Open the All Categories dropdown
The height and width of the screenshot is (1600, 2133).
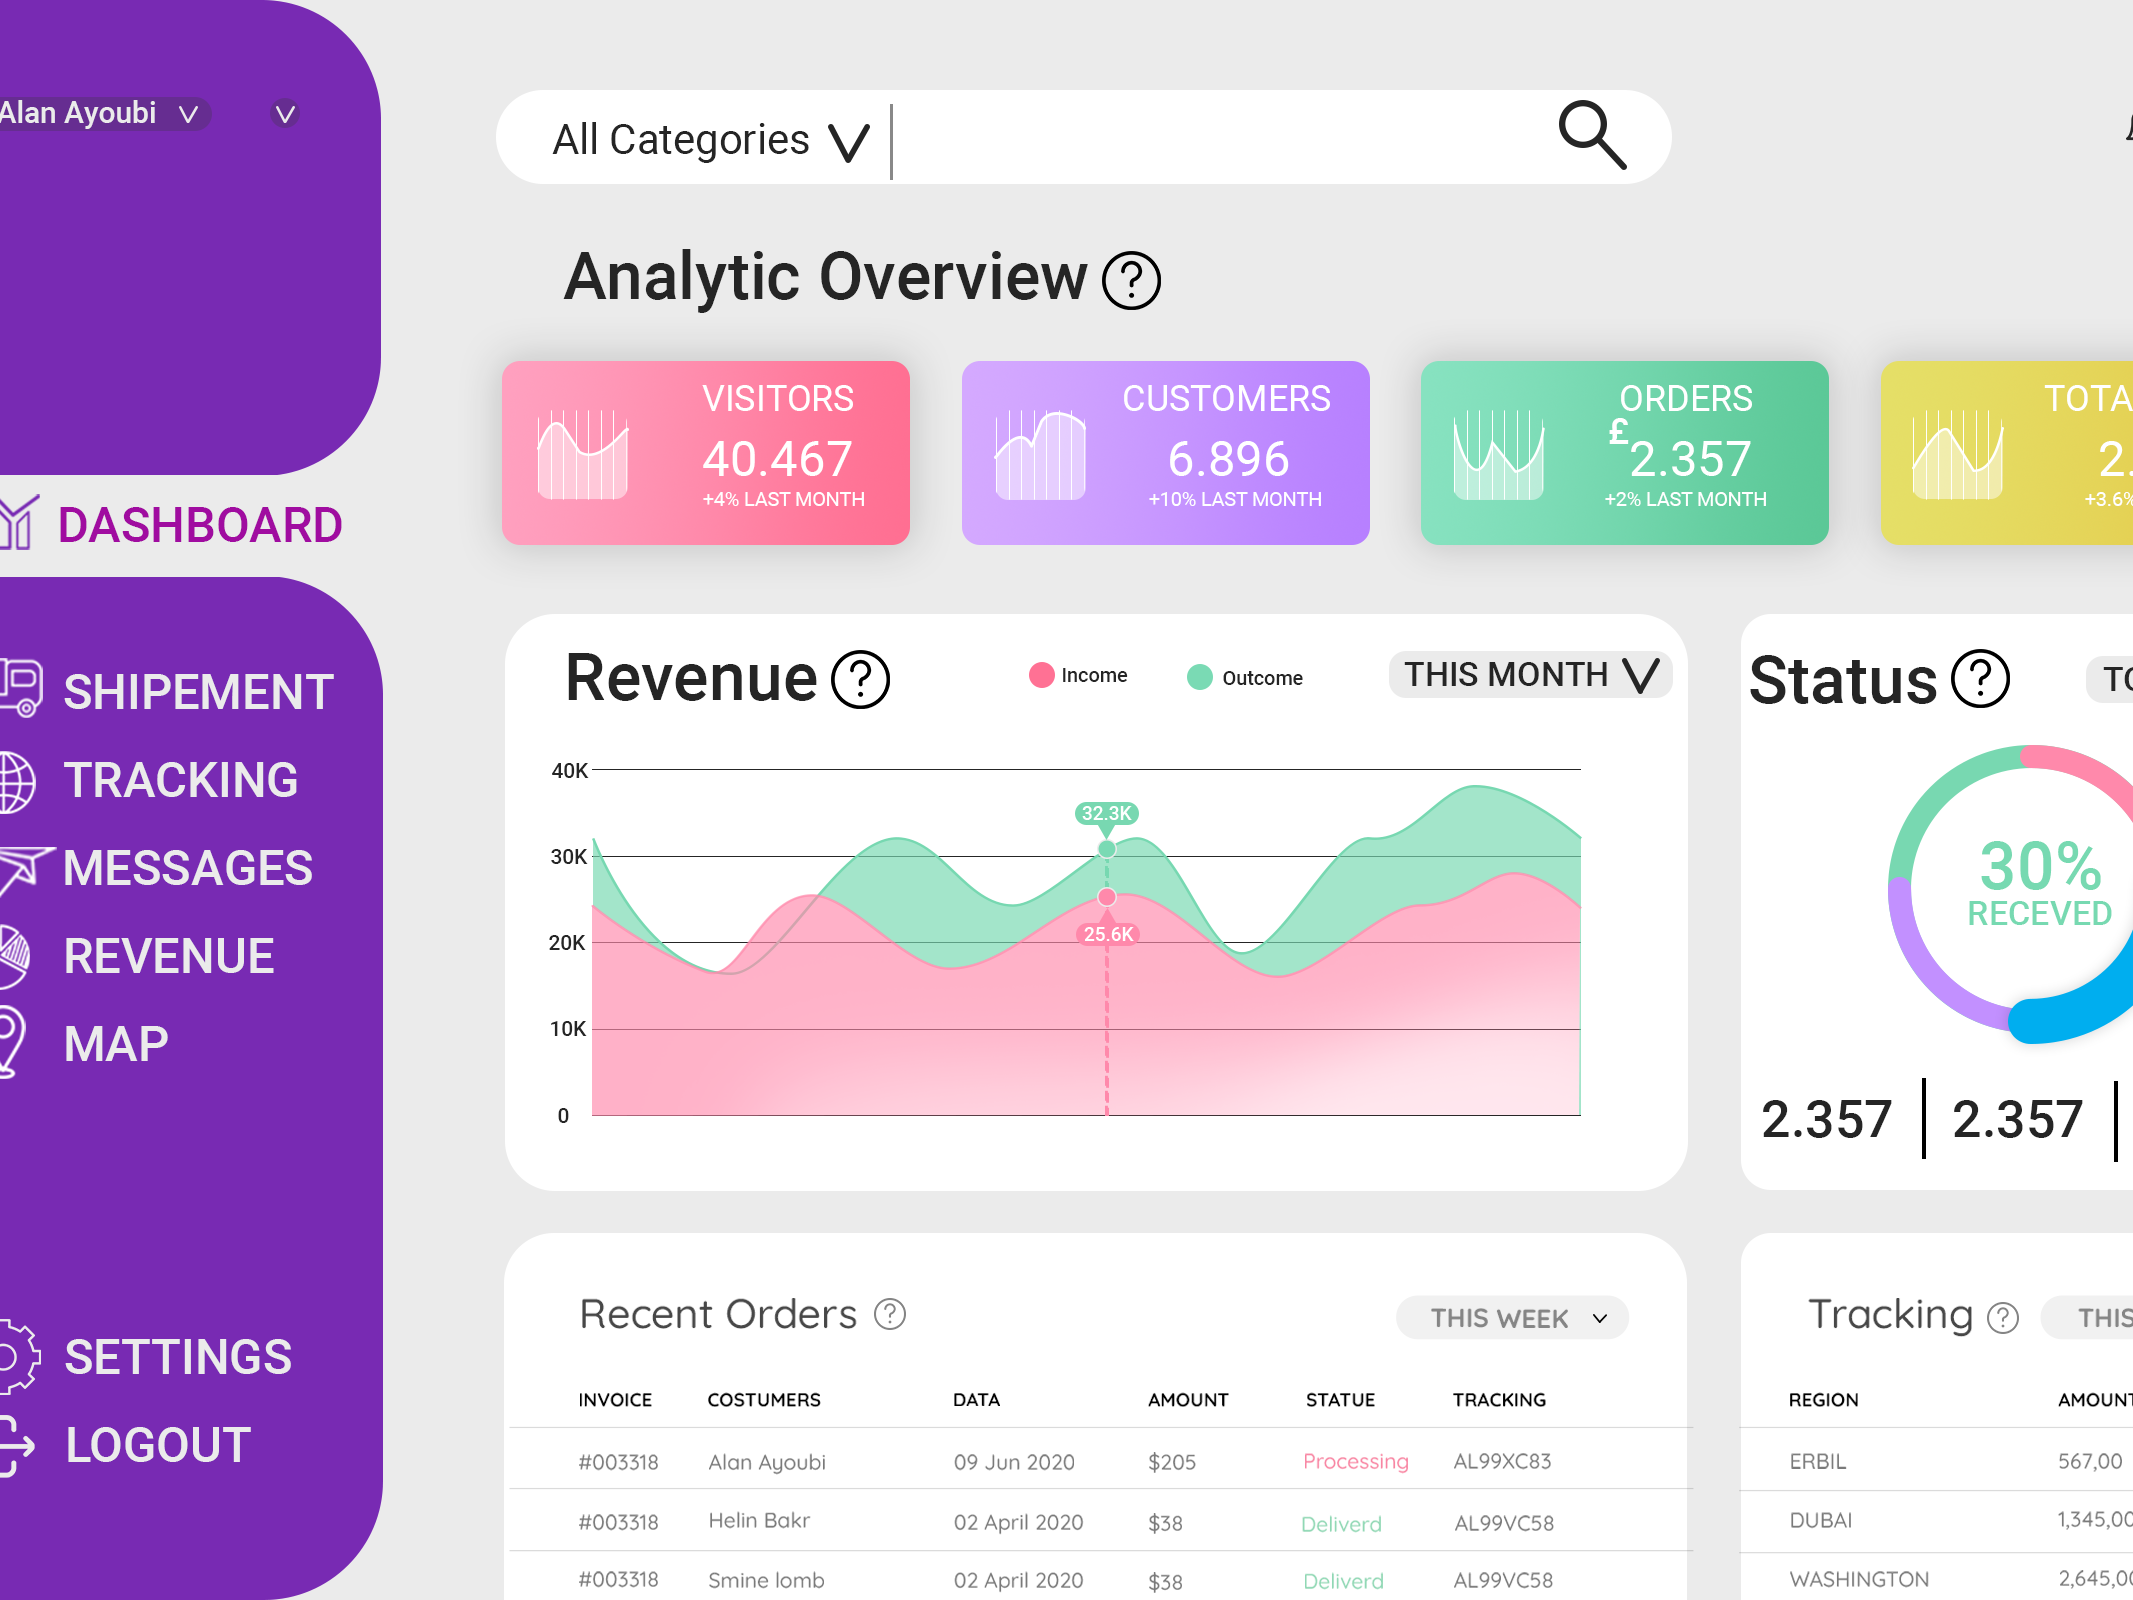click(x=711, y=140)
